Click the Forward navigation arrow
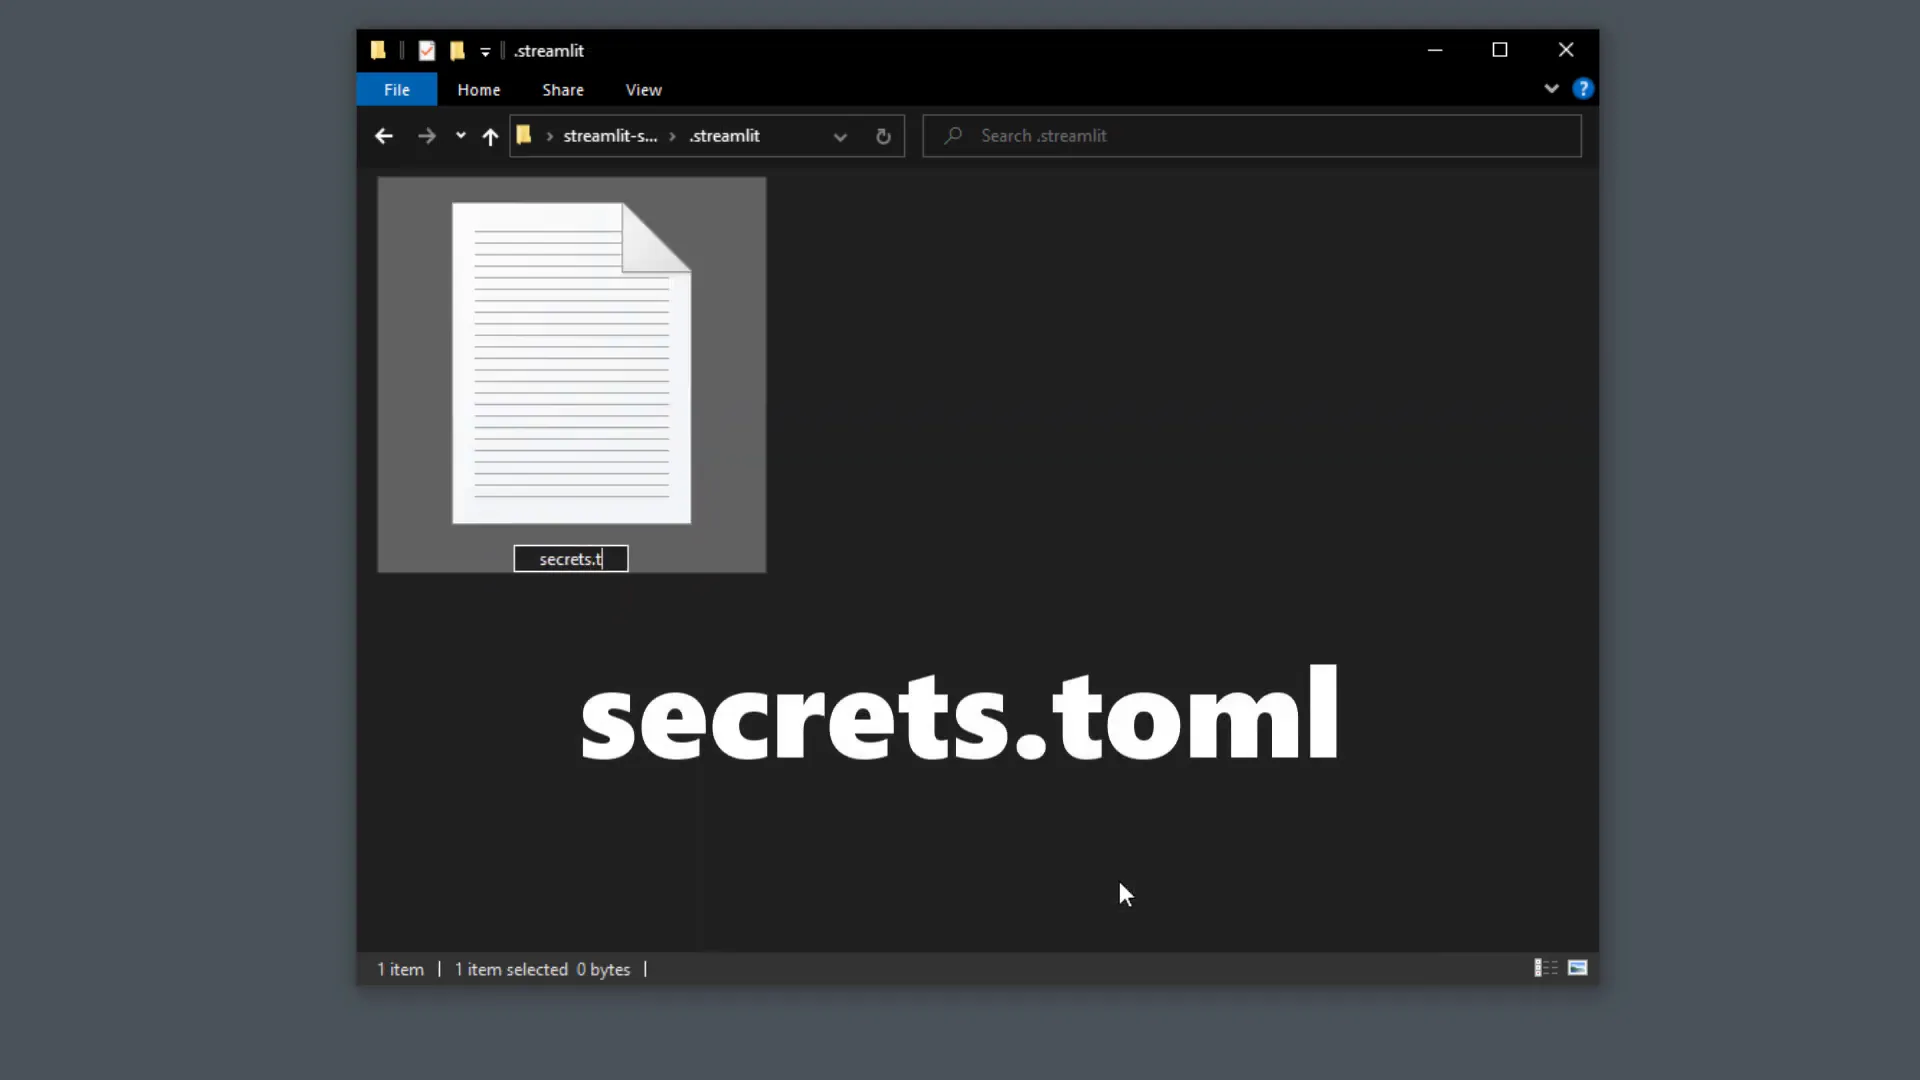This screenshot has height=1080, width=1920. (x=426, y=136)
